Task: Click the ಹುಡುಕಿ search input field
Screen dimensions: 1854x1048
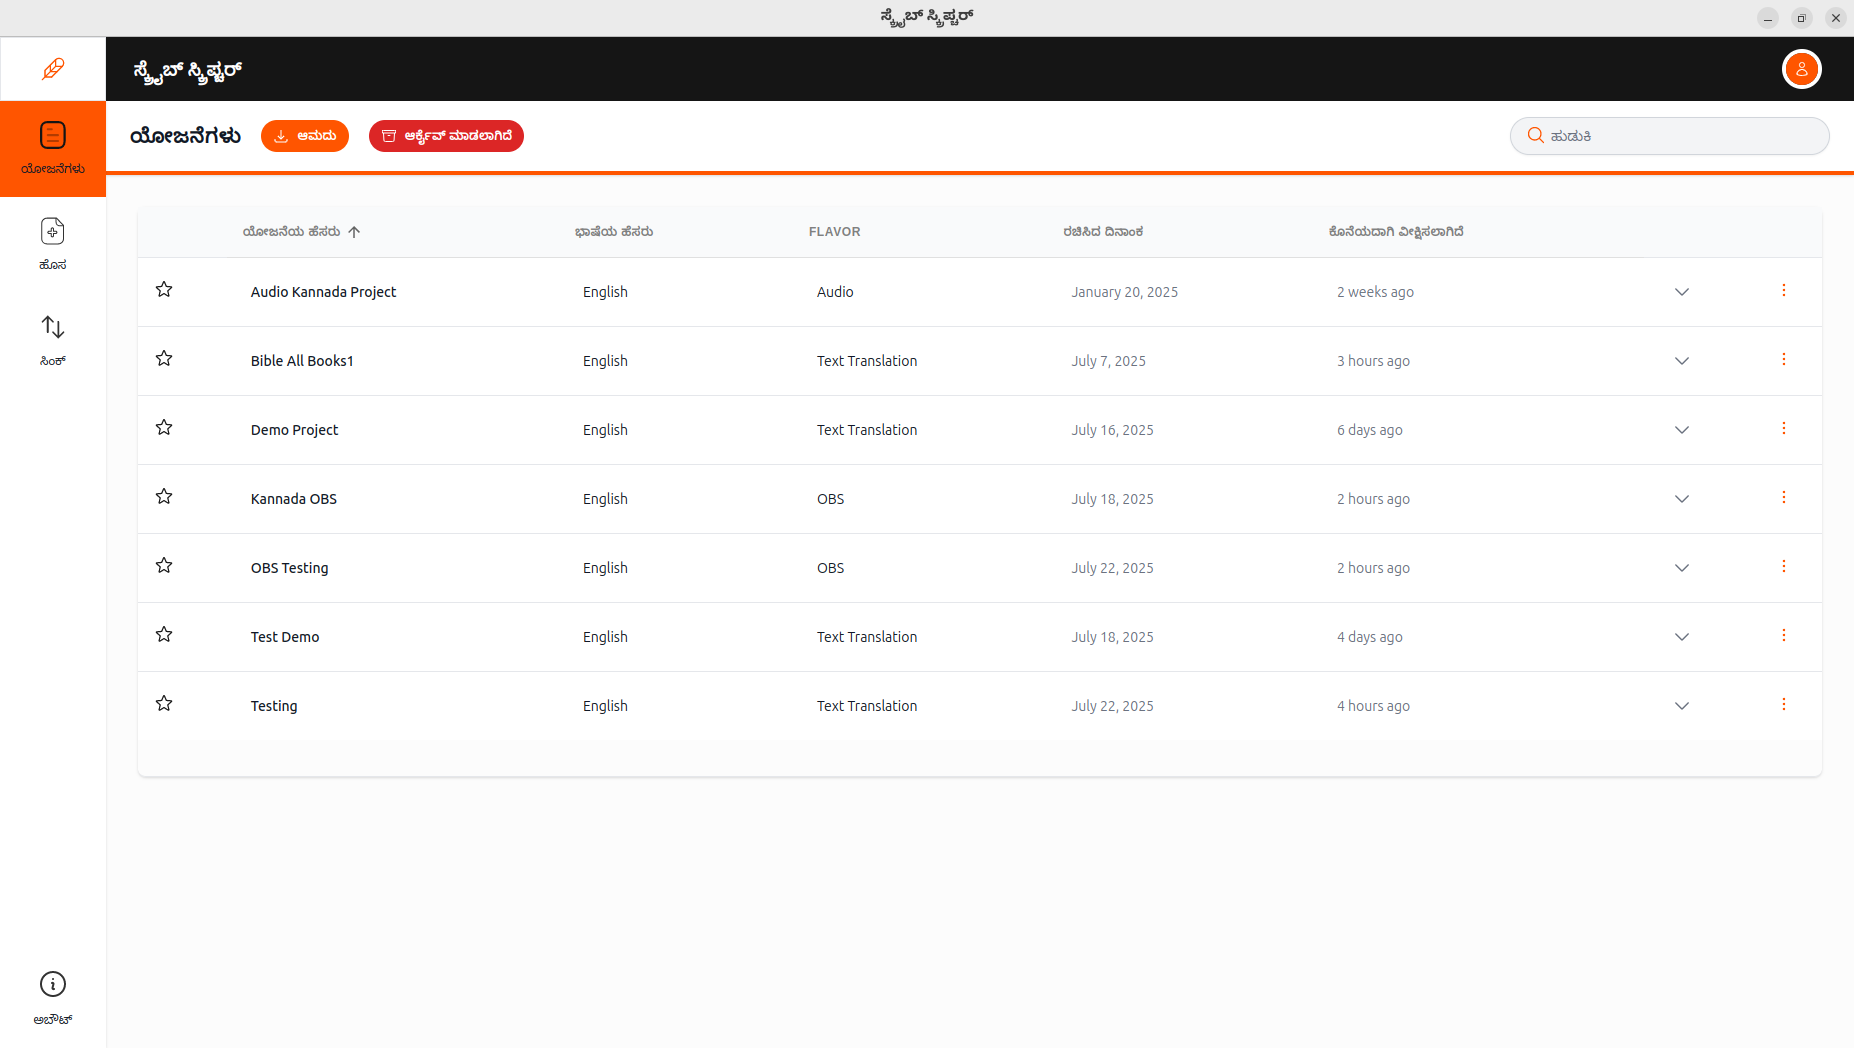Action: 1670,135
